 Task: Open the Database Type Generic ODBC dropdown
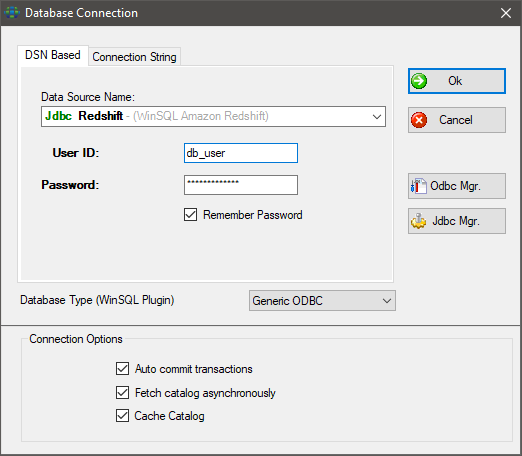coord(322,301)
